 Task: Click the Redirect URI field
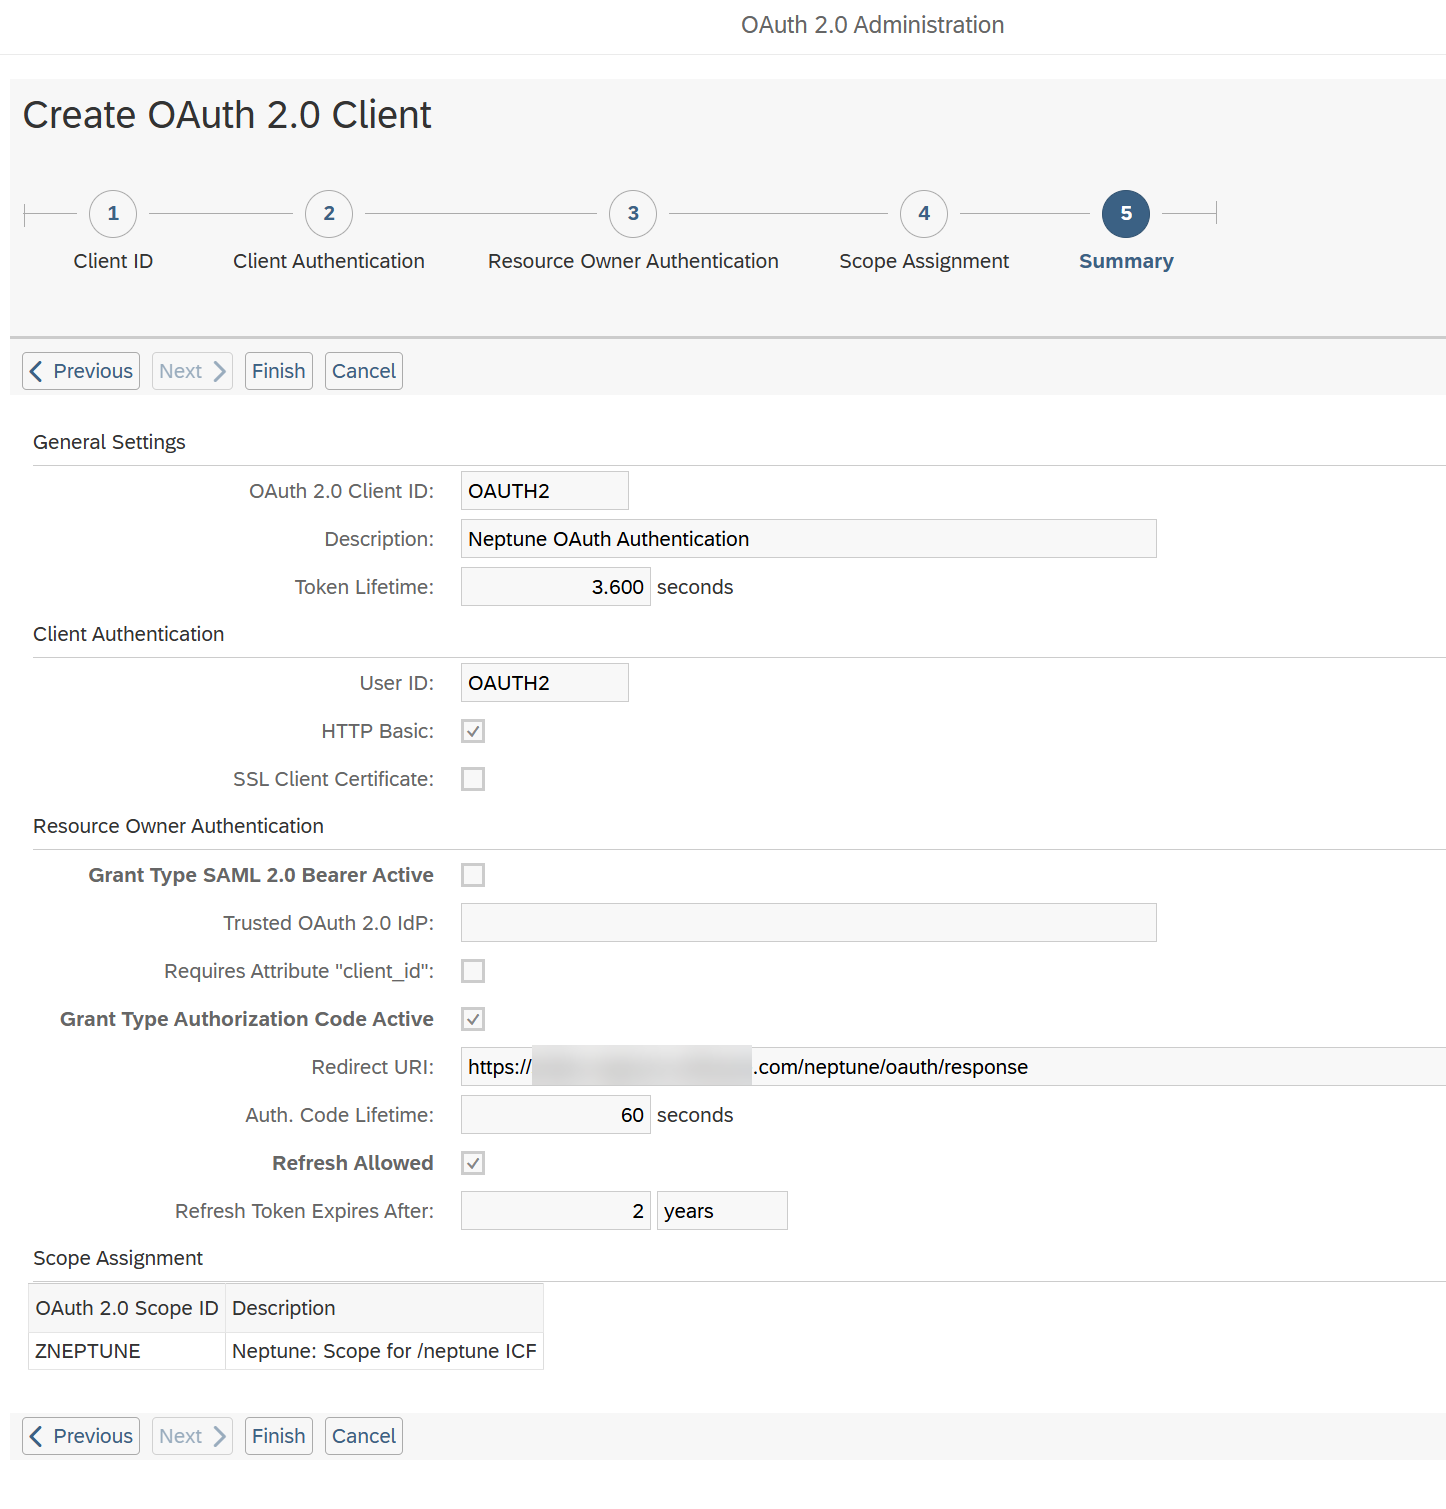(x=900, y=1066)
